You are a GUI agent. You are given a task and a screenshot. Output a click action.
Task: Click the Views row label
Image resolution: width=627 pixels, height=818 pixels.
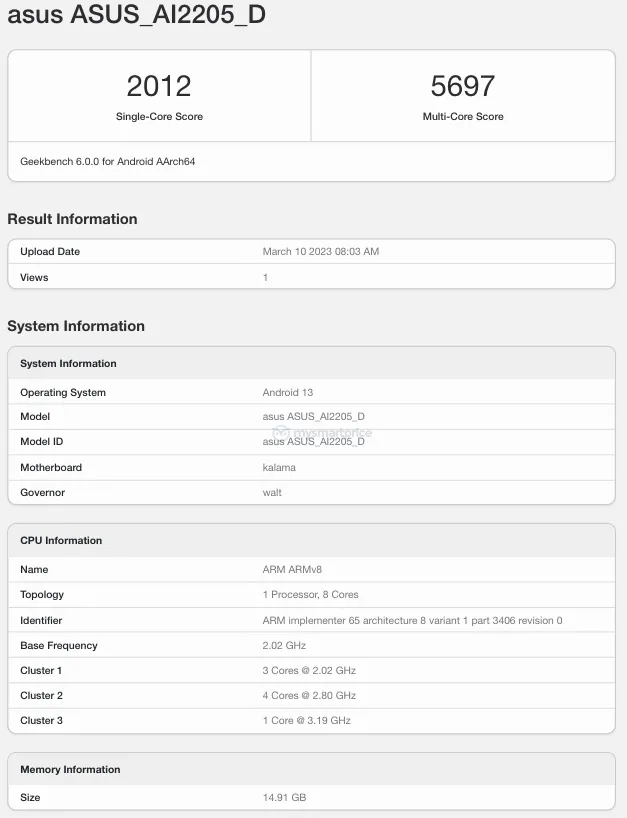click(34, 277)
